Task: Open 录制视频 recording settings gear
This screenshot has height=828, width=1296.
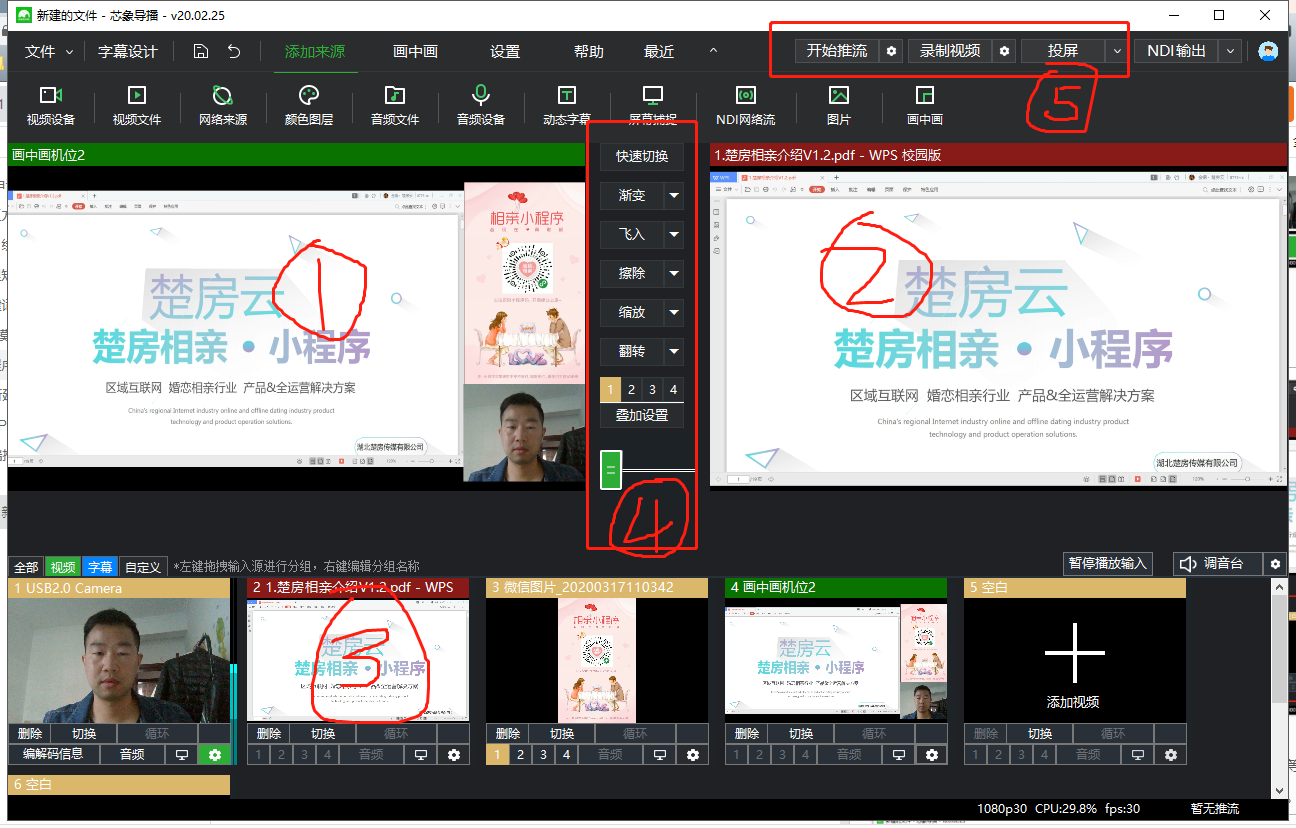Action: (x=1005, y=51)
